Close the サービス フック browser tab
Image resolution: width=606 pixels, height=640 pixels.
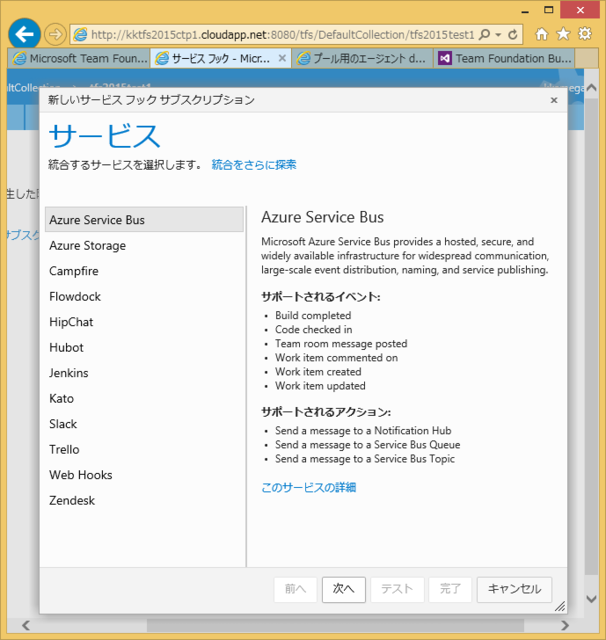[x=282, y=58]
